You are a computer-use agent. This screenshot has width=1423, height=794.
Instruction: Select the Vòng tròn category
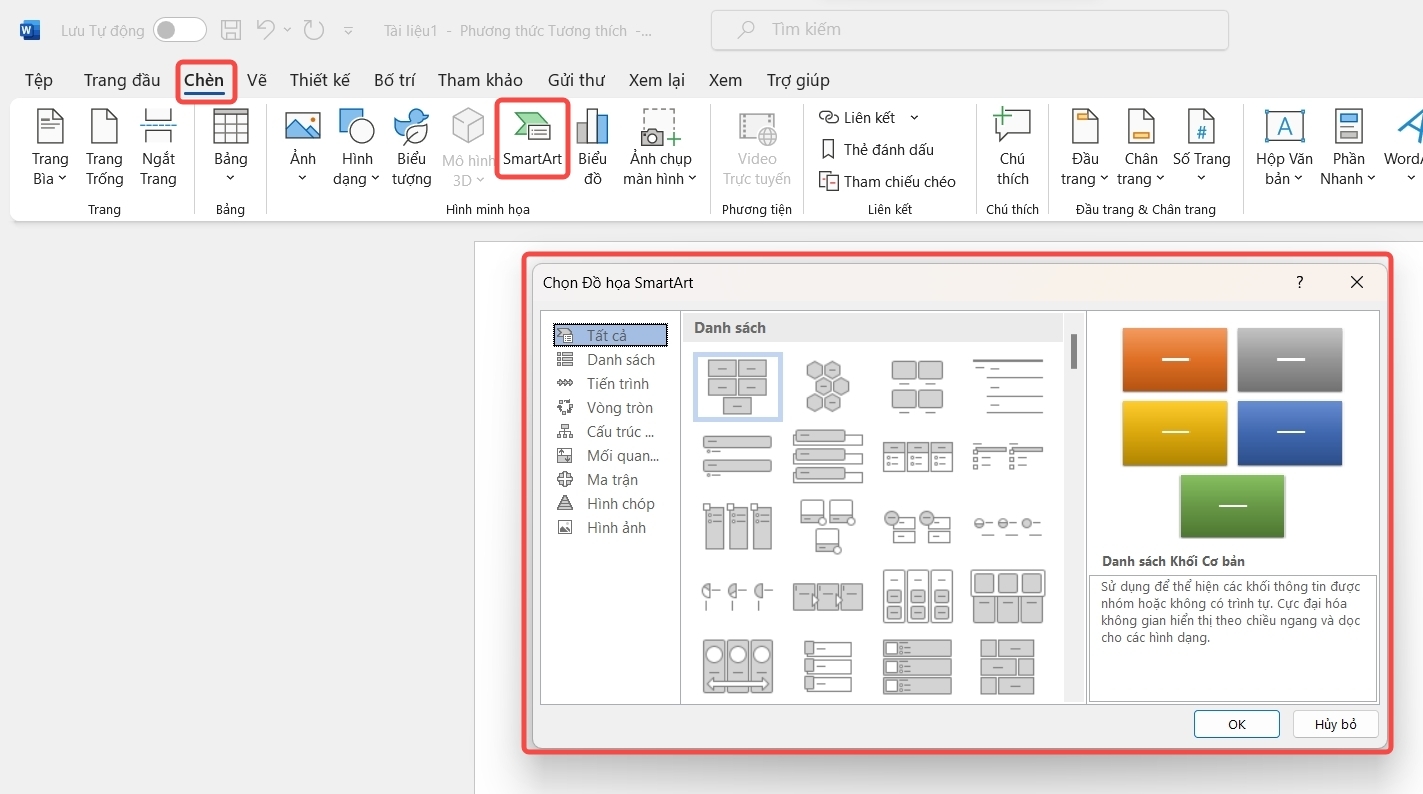[611, 408]
